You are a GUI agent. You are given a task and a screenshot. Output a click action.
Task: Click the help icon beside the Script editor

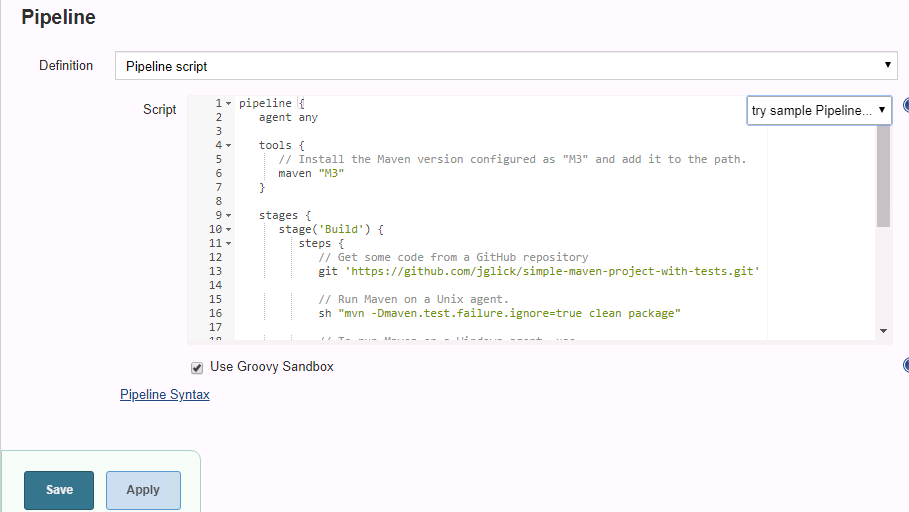[905, 106]
